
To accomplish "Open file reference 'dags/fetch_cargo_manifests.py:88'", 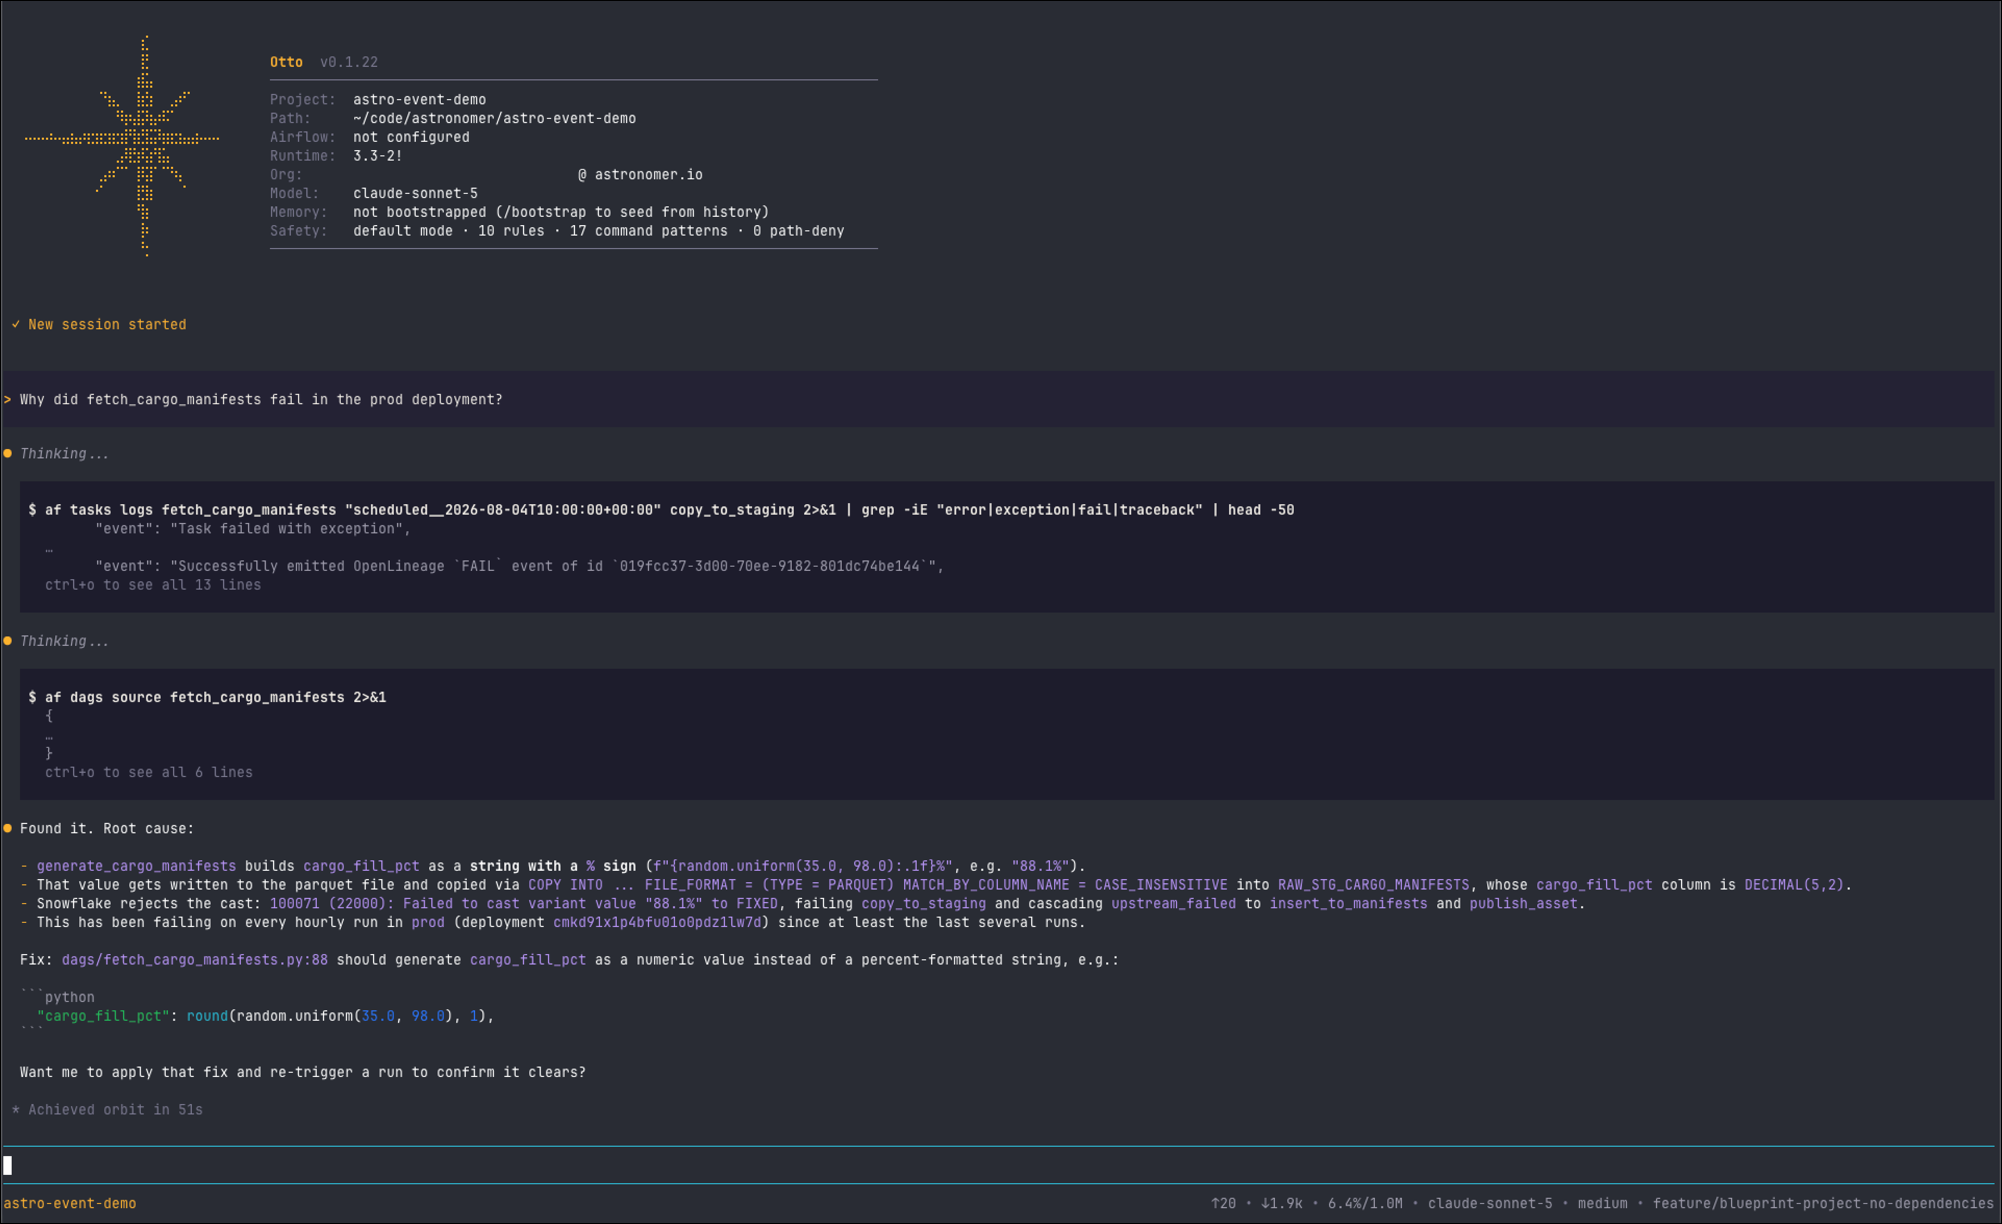I will [x=195, y=960].
